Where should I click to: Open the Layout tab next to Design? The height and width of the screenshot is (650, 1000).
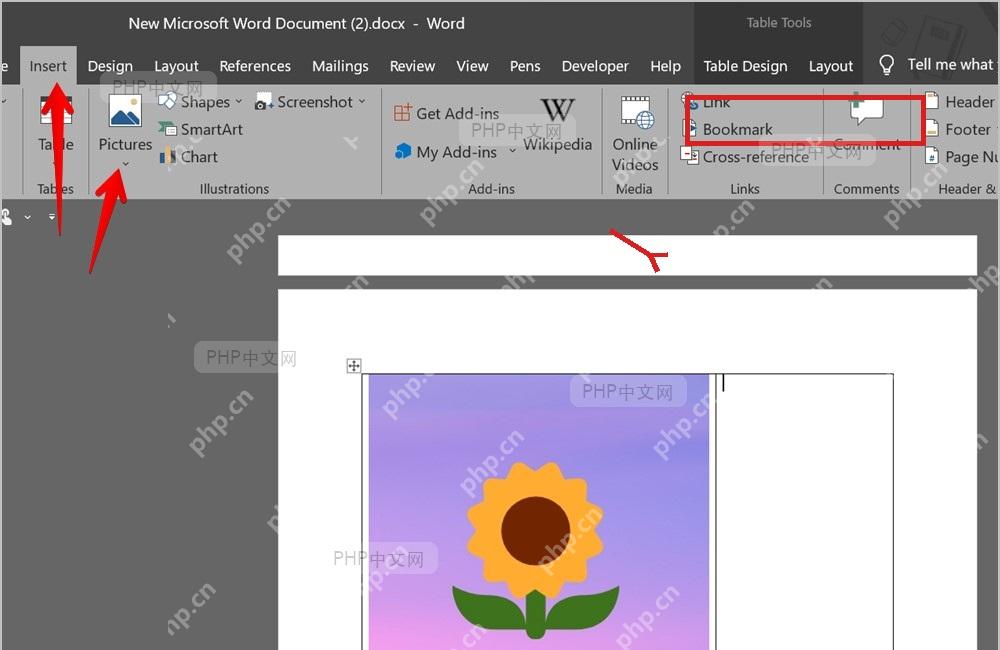(176, 66)
